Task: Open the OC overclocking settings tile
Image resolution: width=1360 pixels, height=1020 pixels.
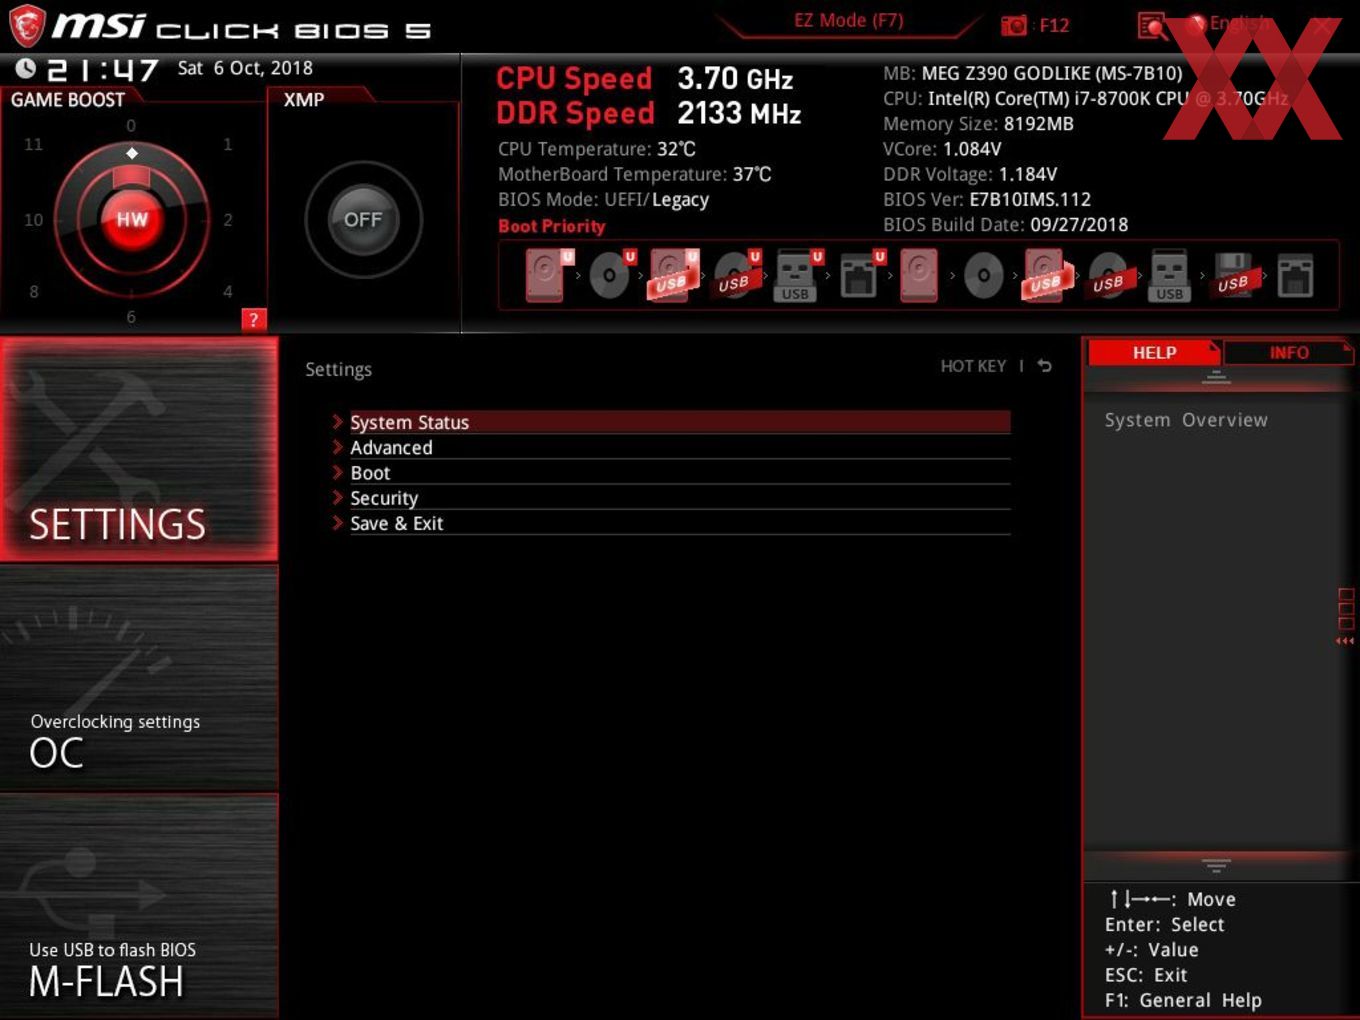Action: [x=139, y=678]
